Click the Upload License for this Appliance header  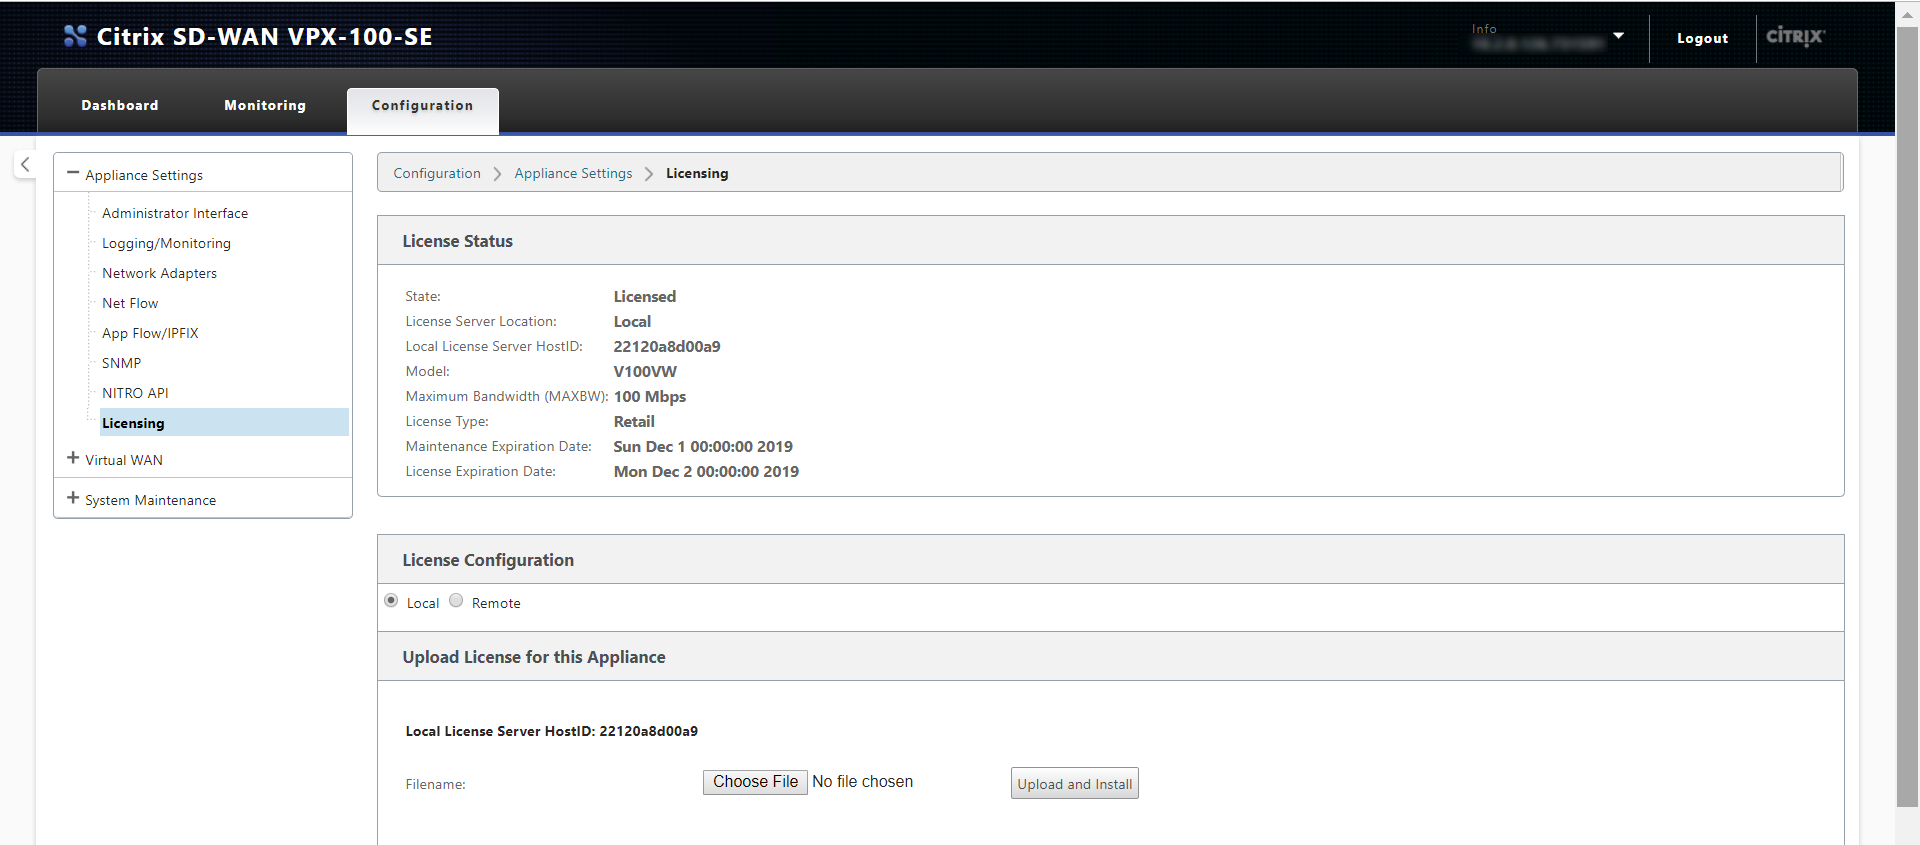1110,657
